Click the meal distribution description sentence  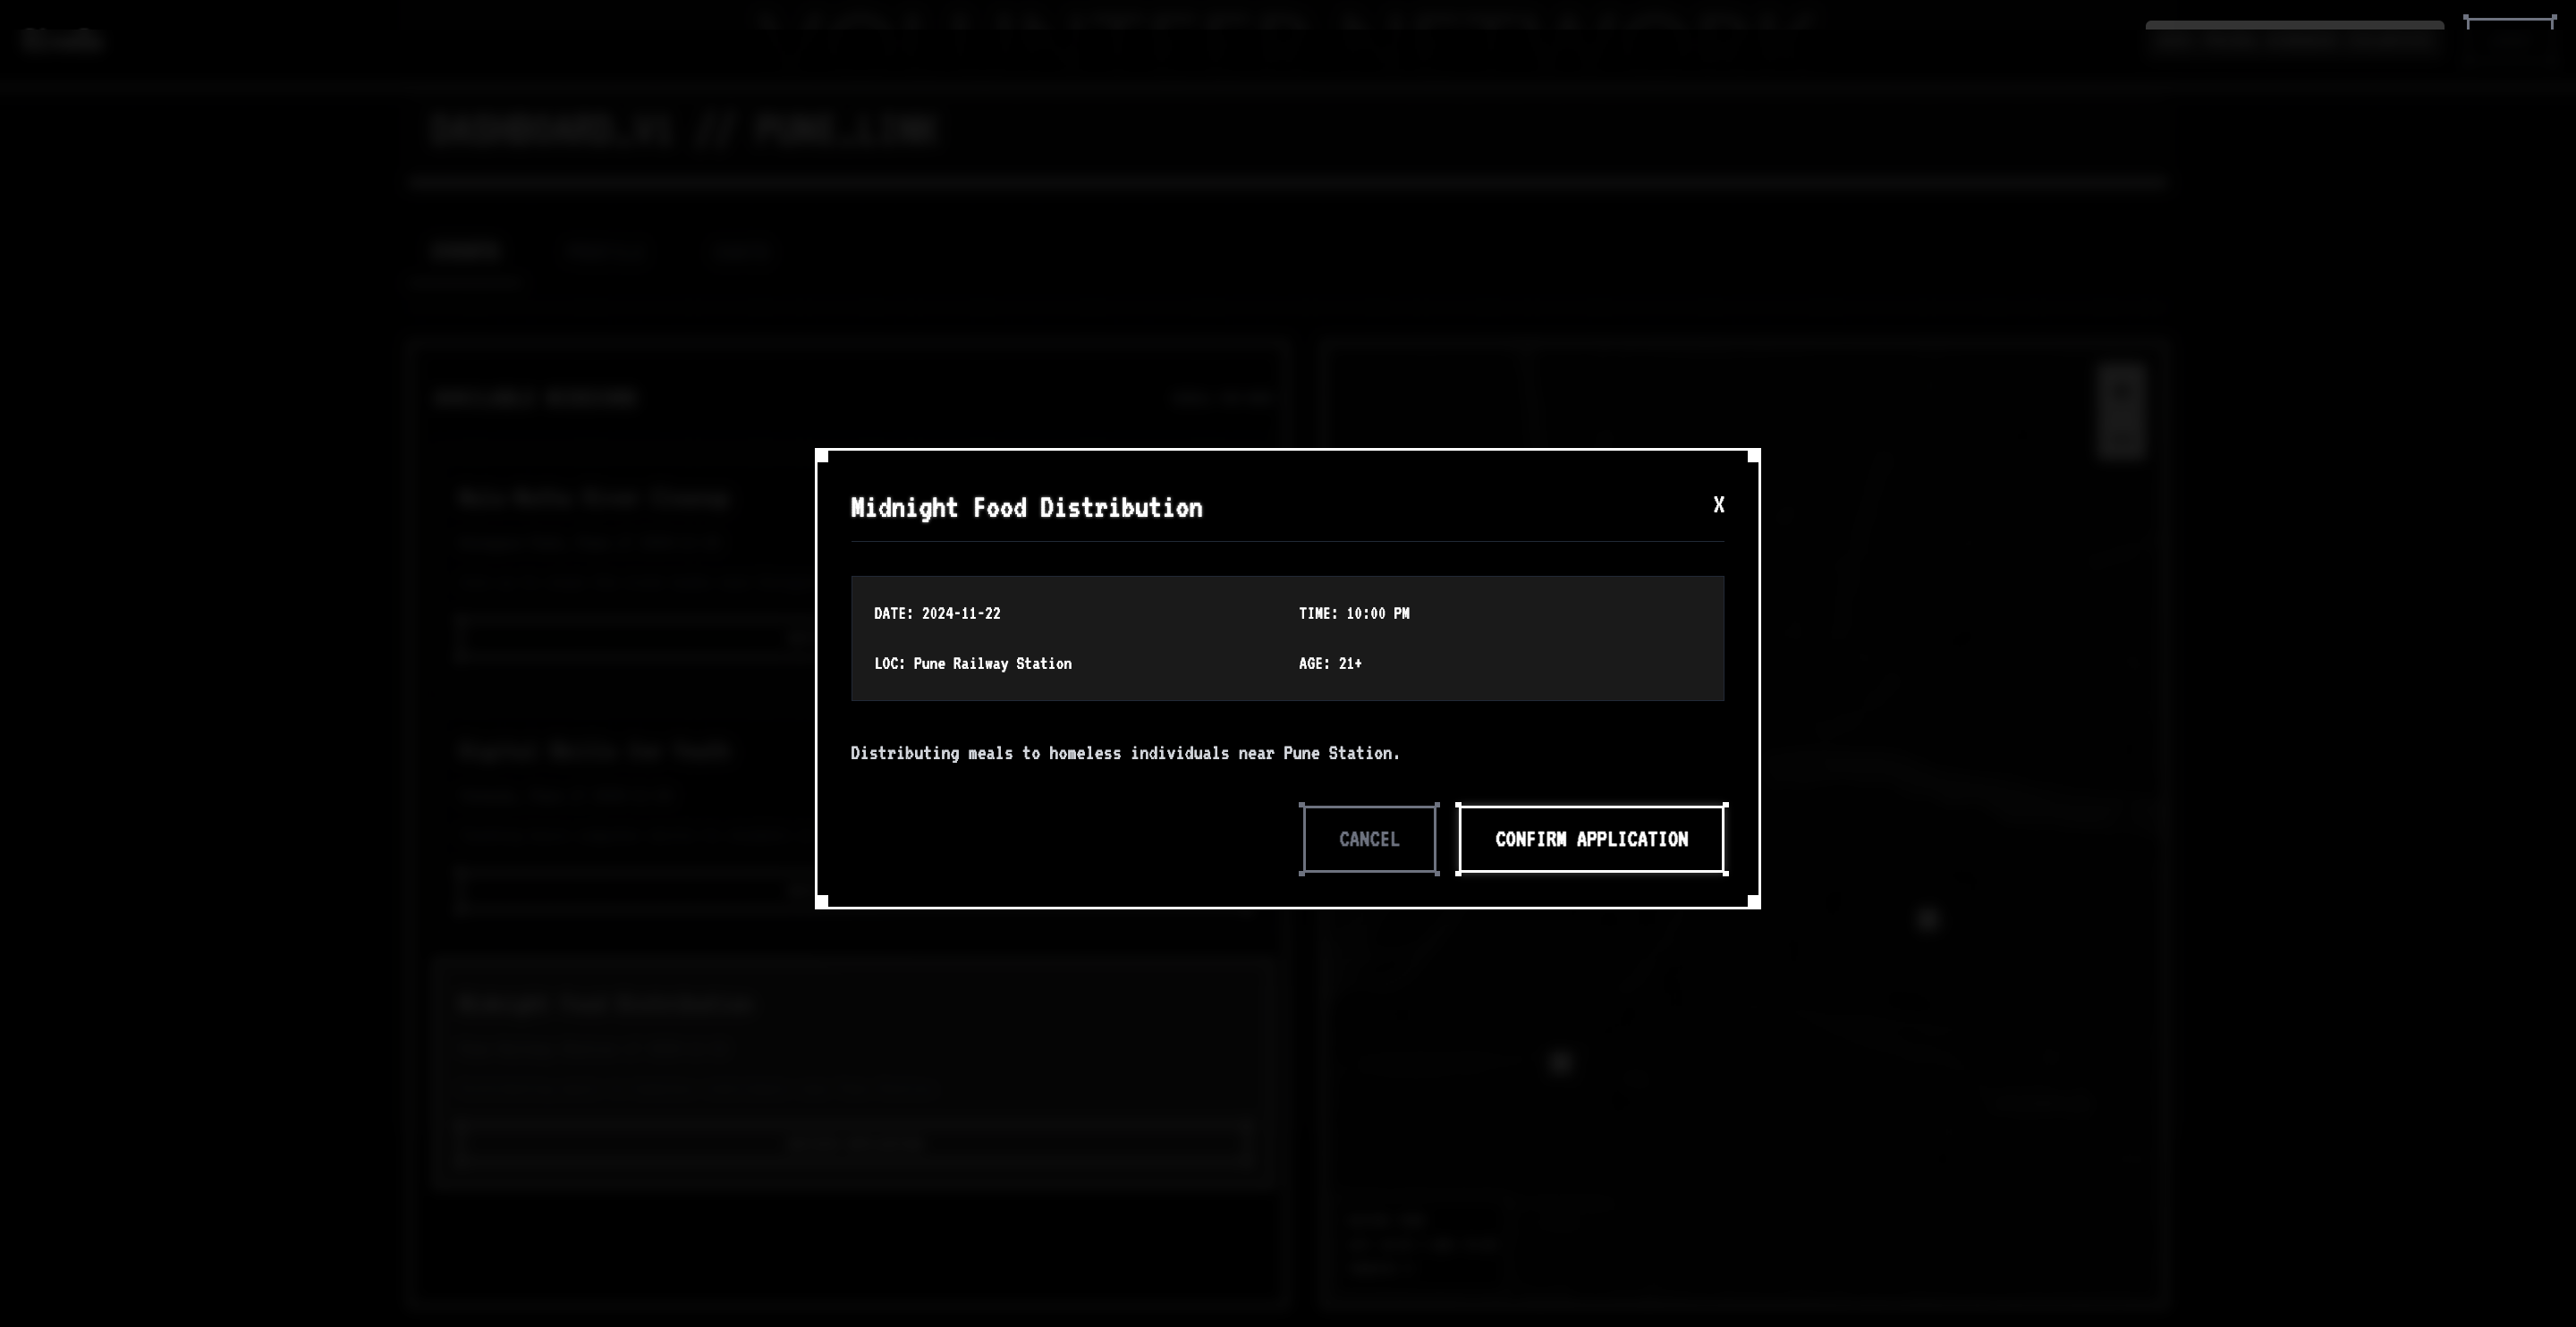[x=1125, y=754]
